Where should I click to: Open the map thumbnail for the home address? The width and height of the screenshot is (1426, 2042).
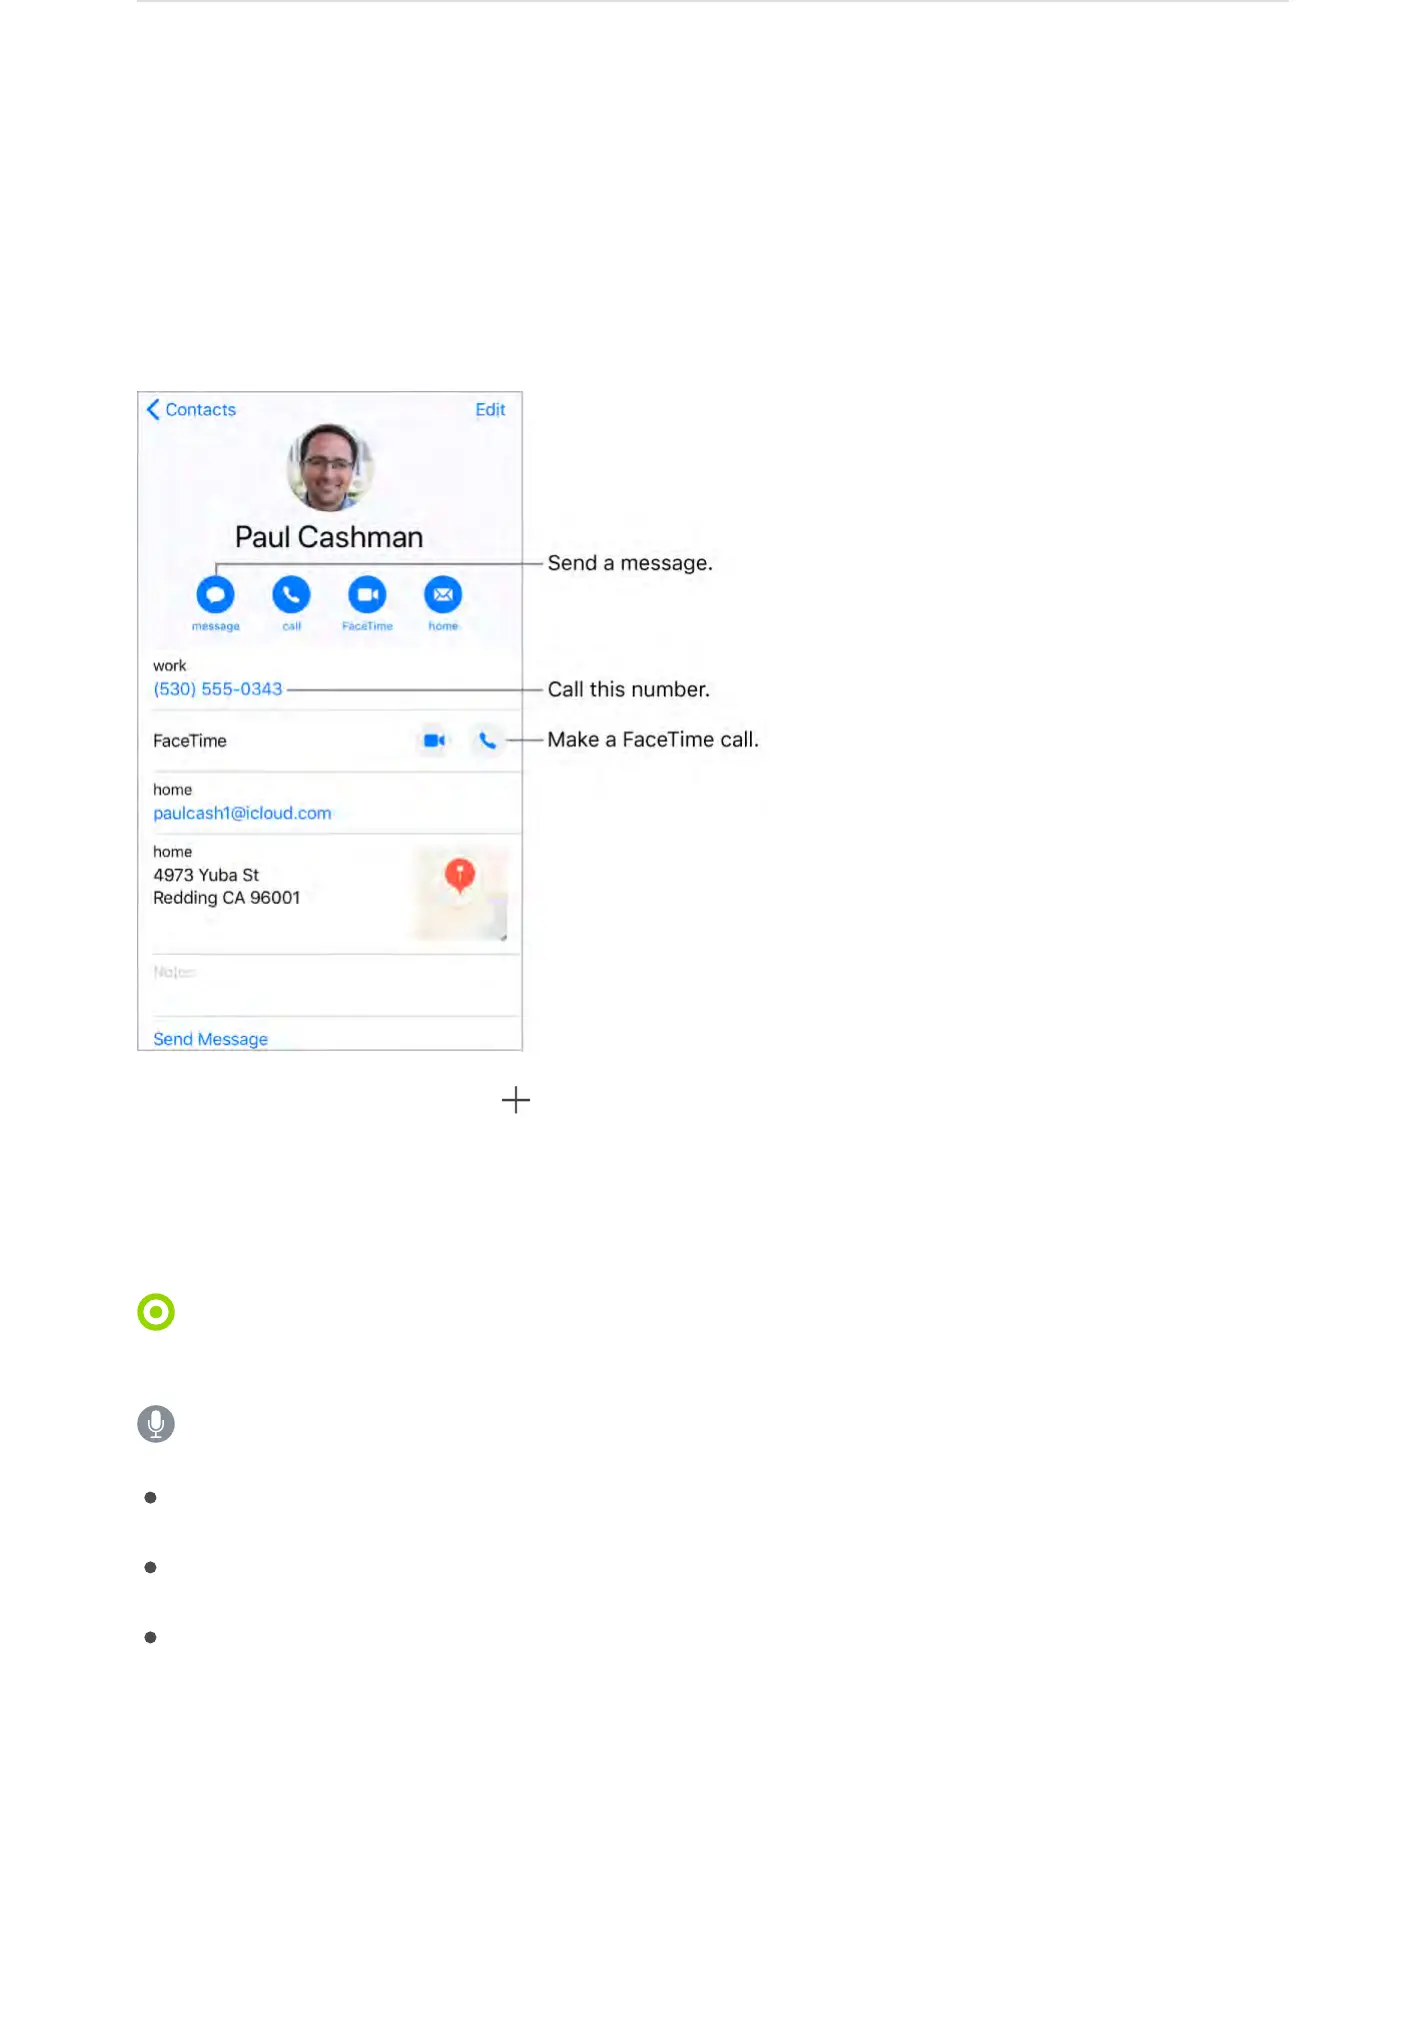(460, 894)
